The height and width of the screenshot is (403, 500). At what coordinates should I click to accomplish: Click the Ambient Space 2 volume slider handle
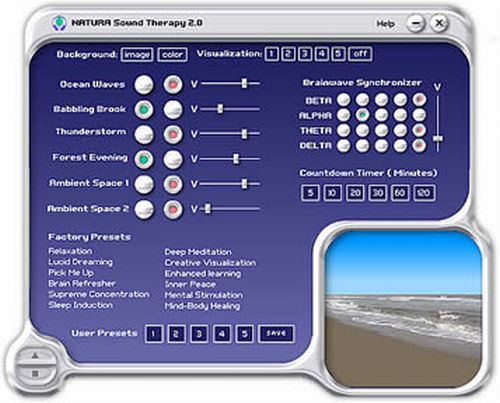(208, 209)
